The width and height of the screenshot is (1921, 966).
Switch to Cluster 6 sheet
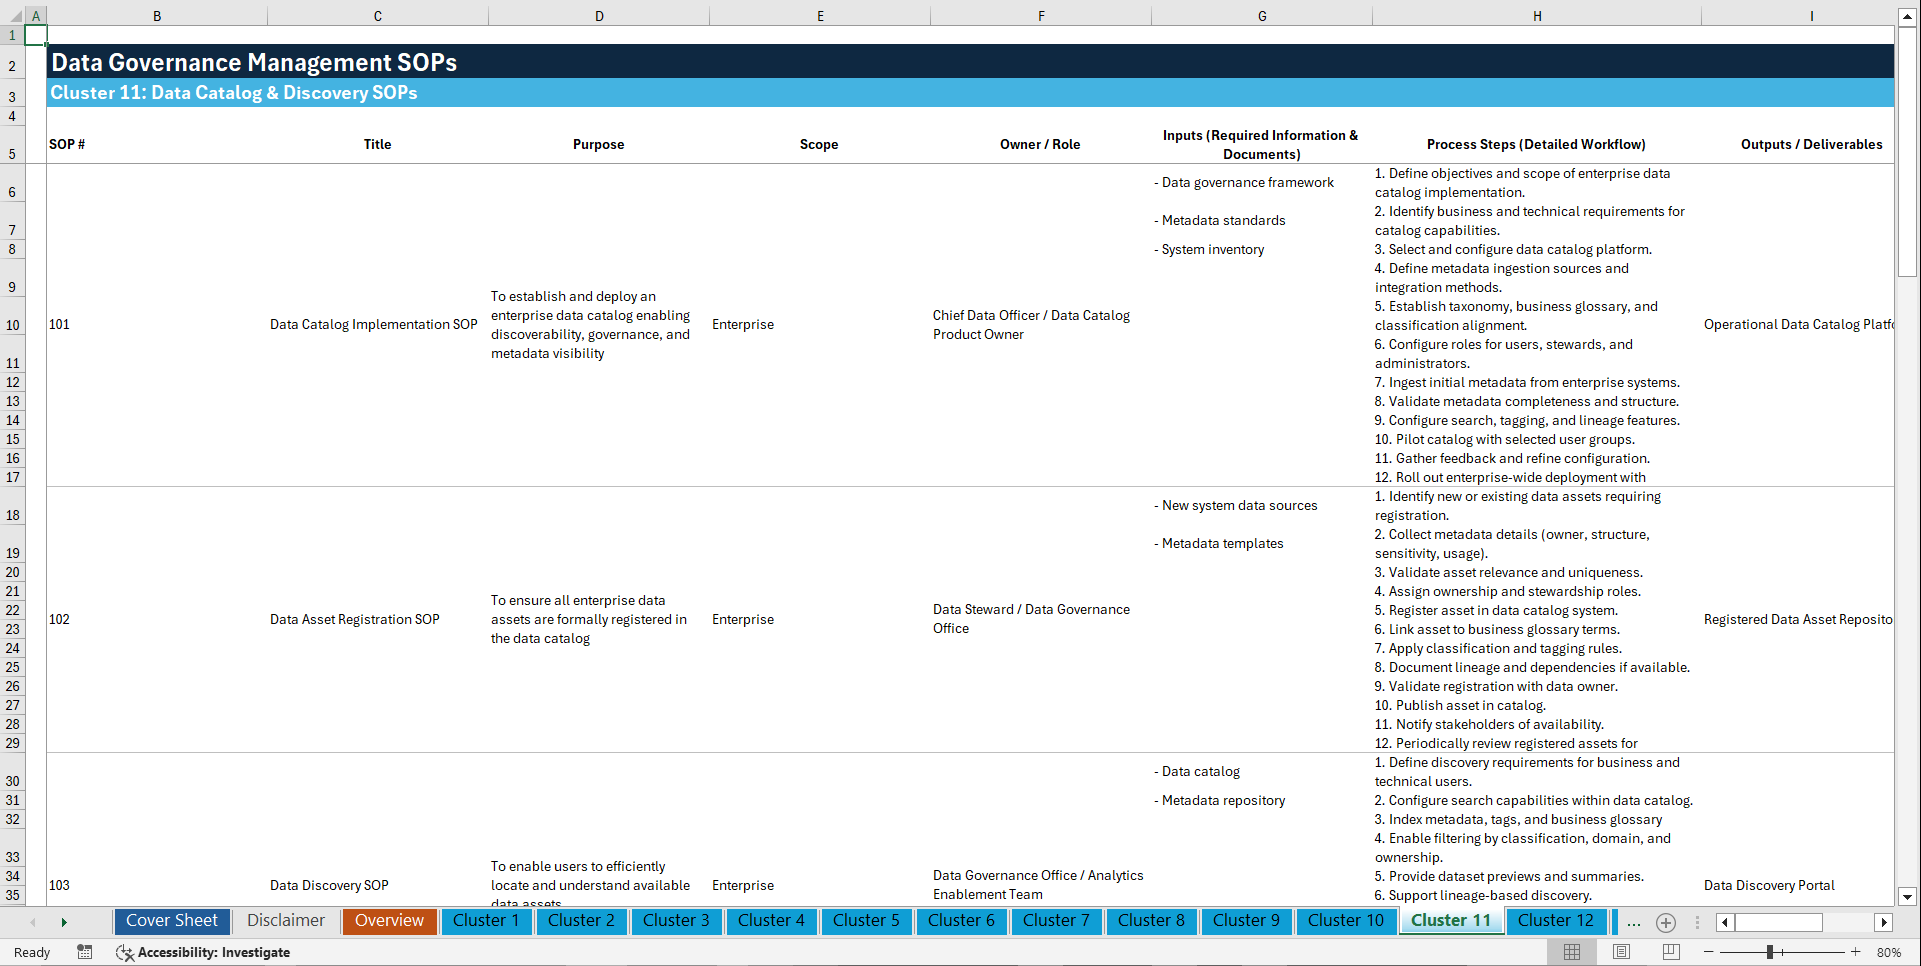click(961, 921)
